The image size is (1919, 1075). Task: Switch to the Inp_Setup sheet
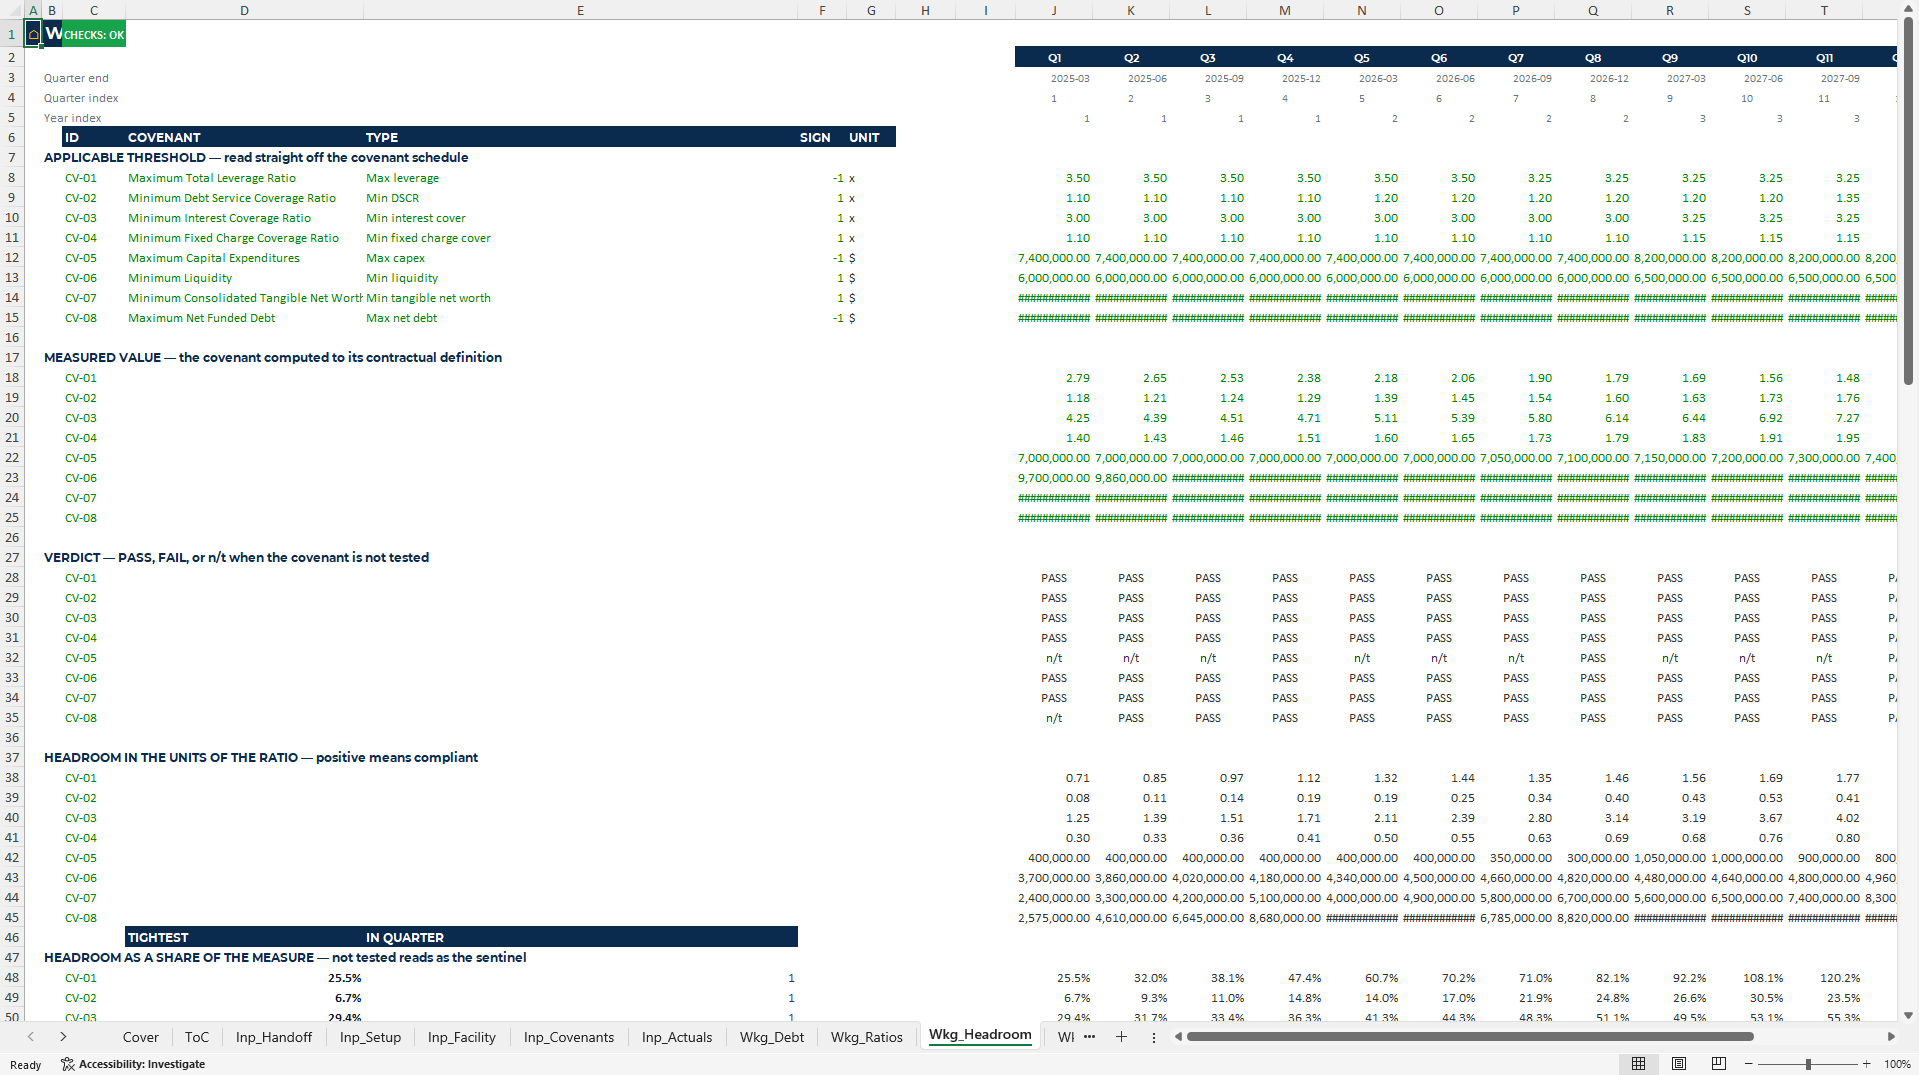pos(370,1037)
